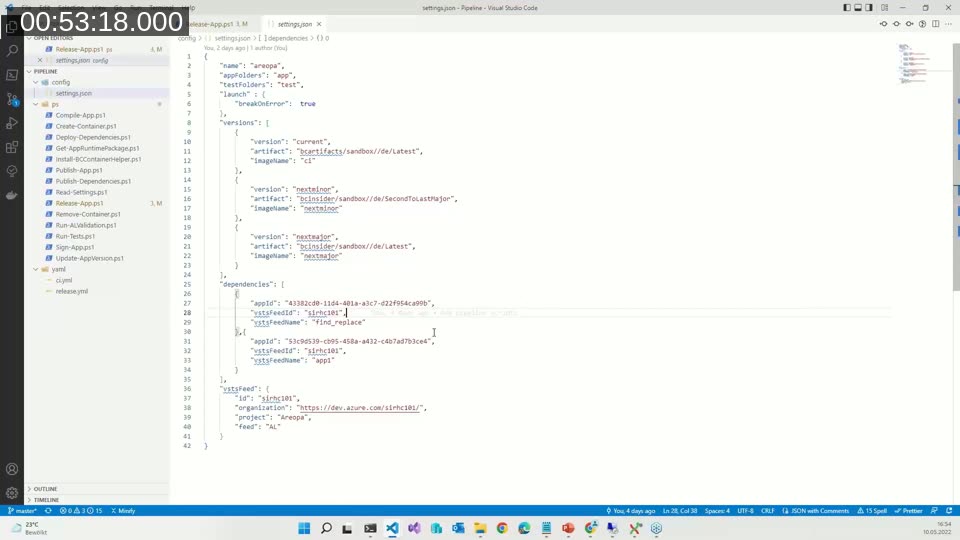Open editor More Actions ellipsis
This screenshot has width=960, height=540.
pos(948,24)
